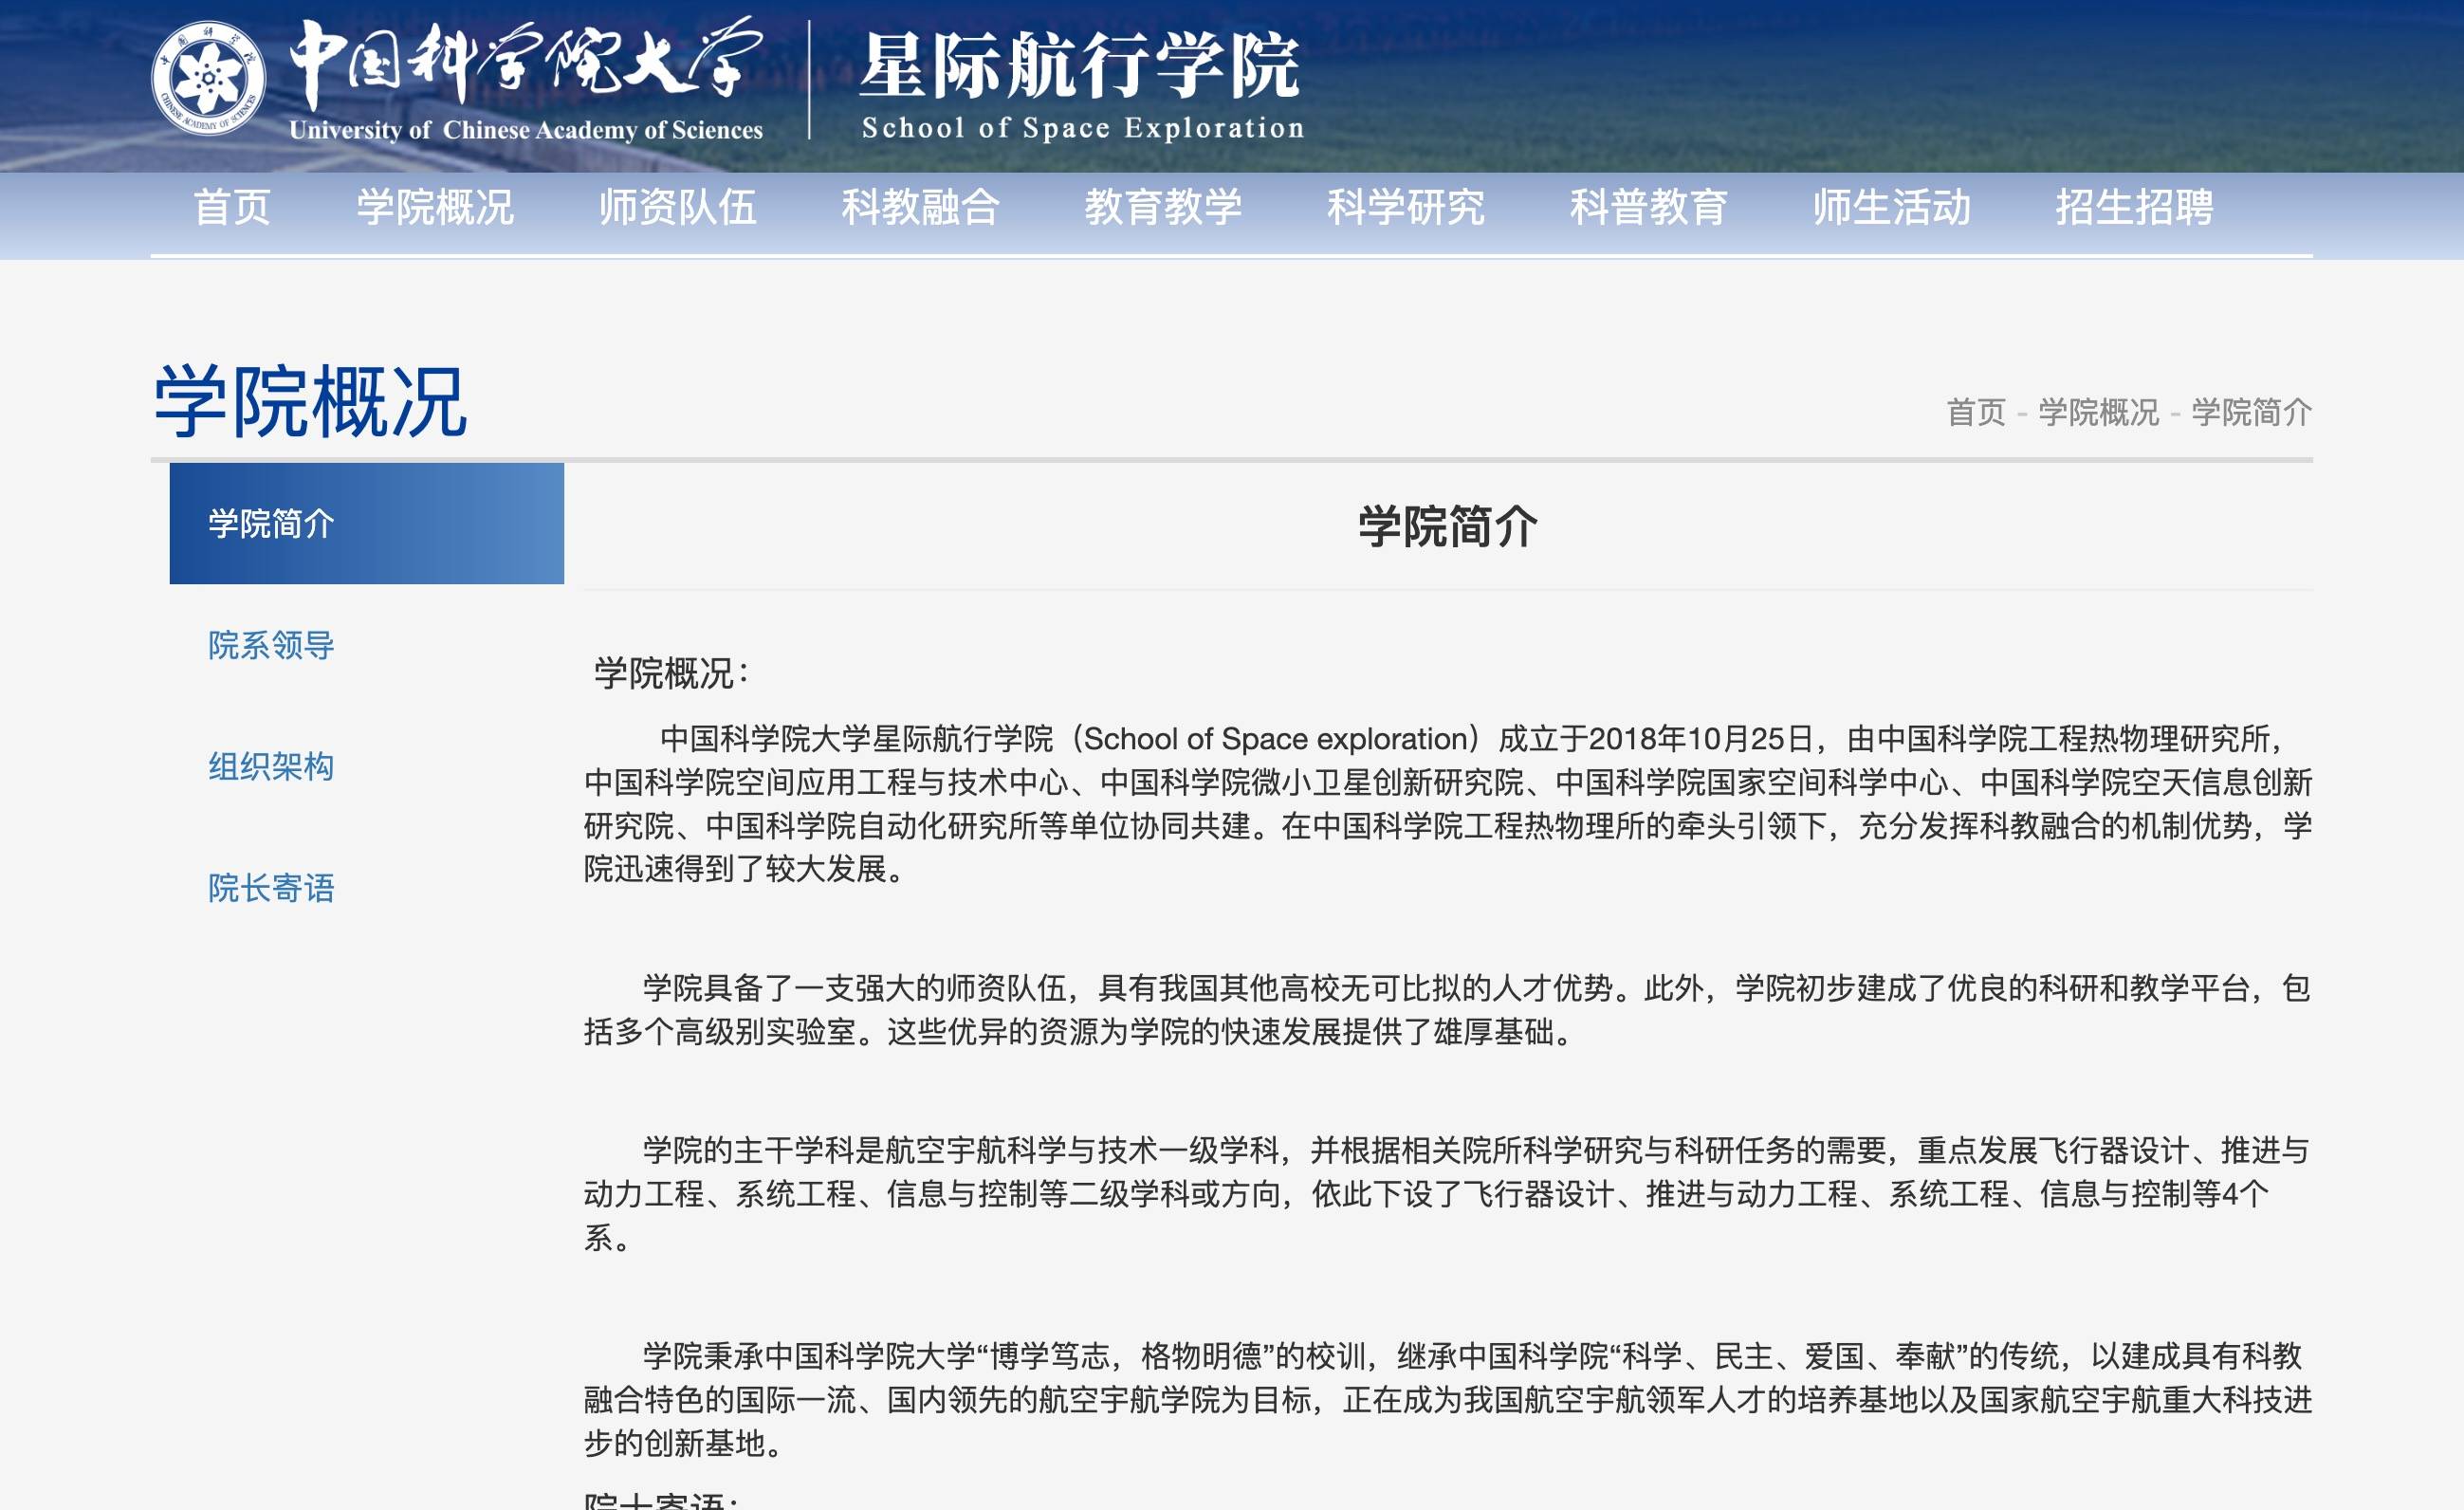The image size is (2464, 1510).
Task: Select 科教融合 from the navigation bar
Action: (920, 208)
